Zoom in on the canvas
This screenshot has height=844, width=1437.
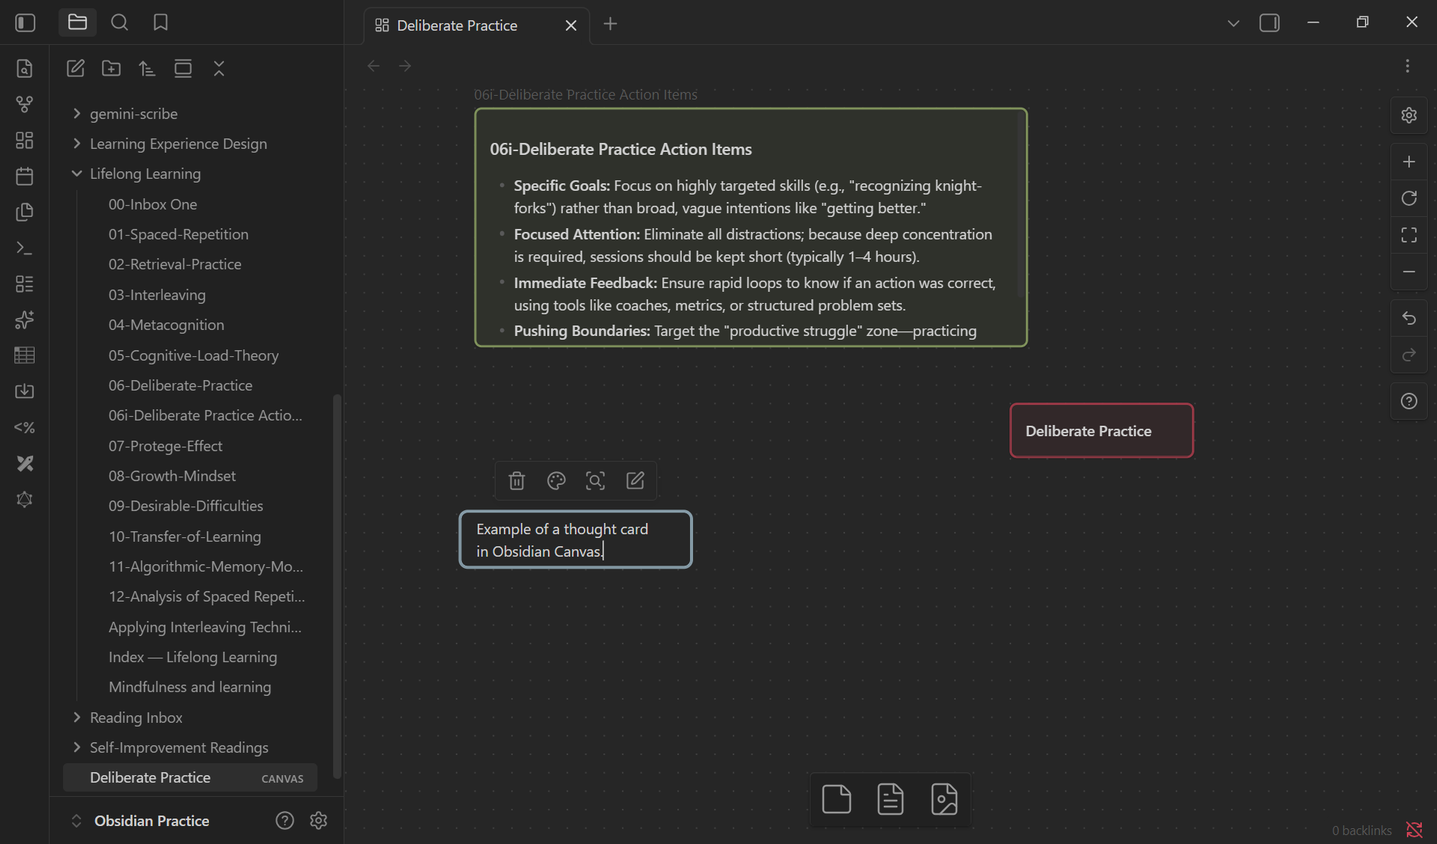click(1409, 162)
